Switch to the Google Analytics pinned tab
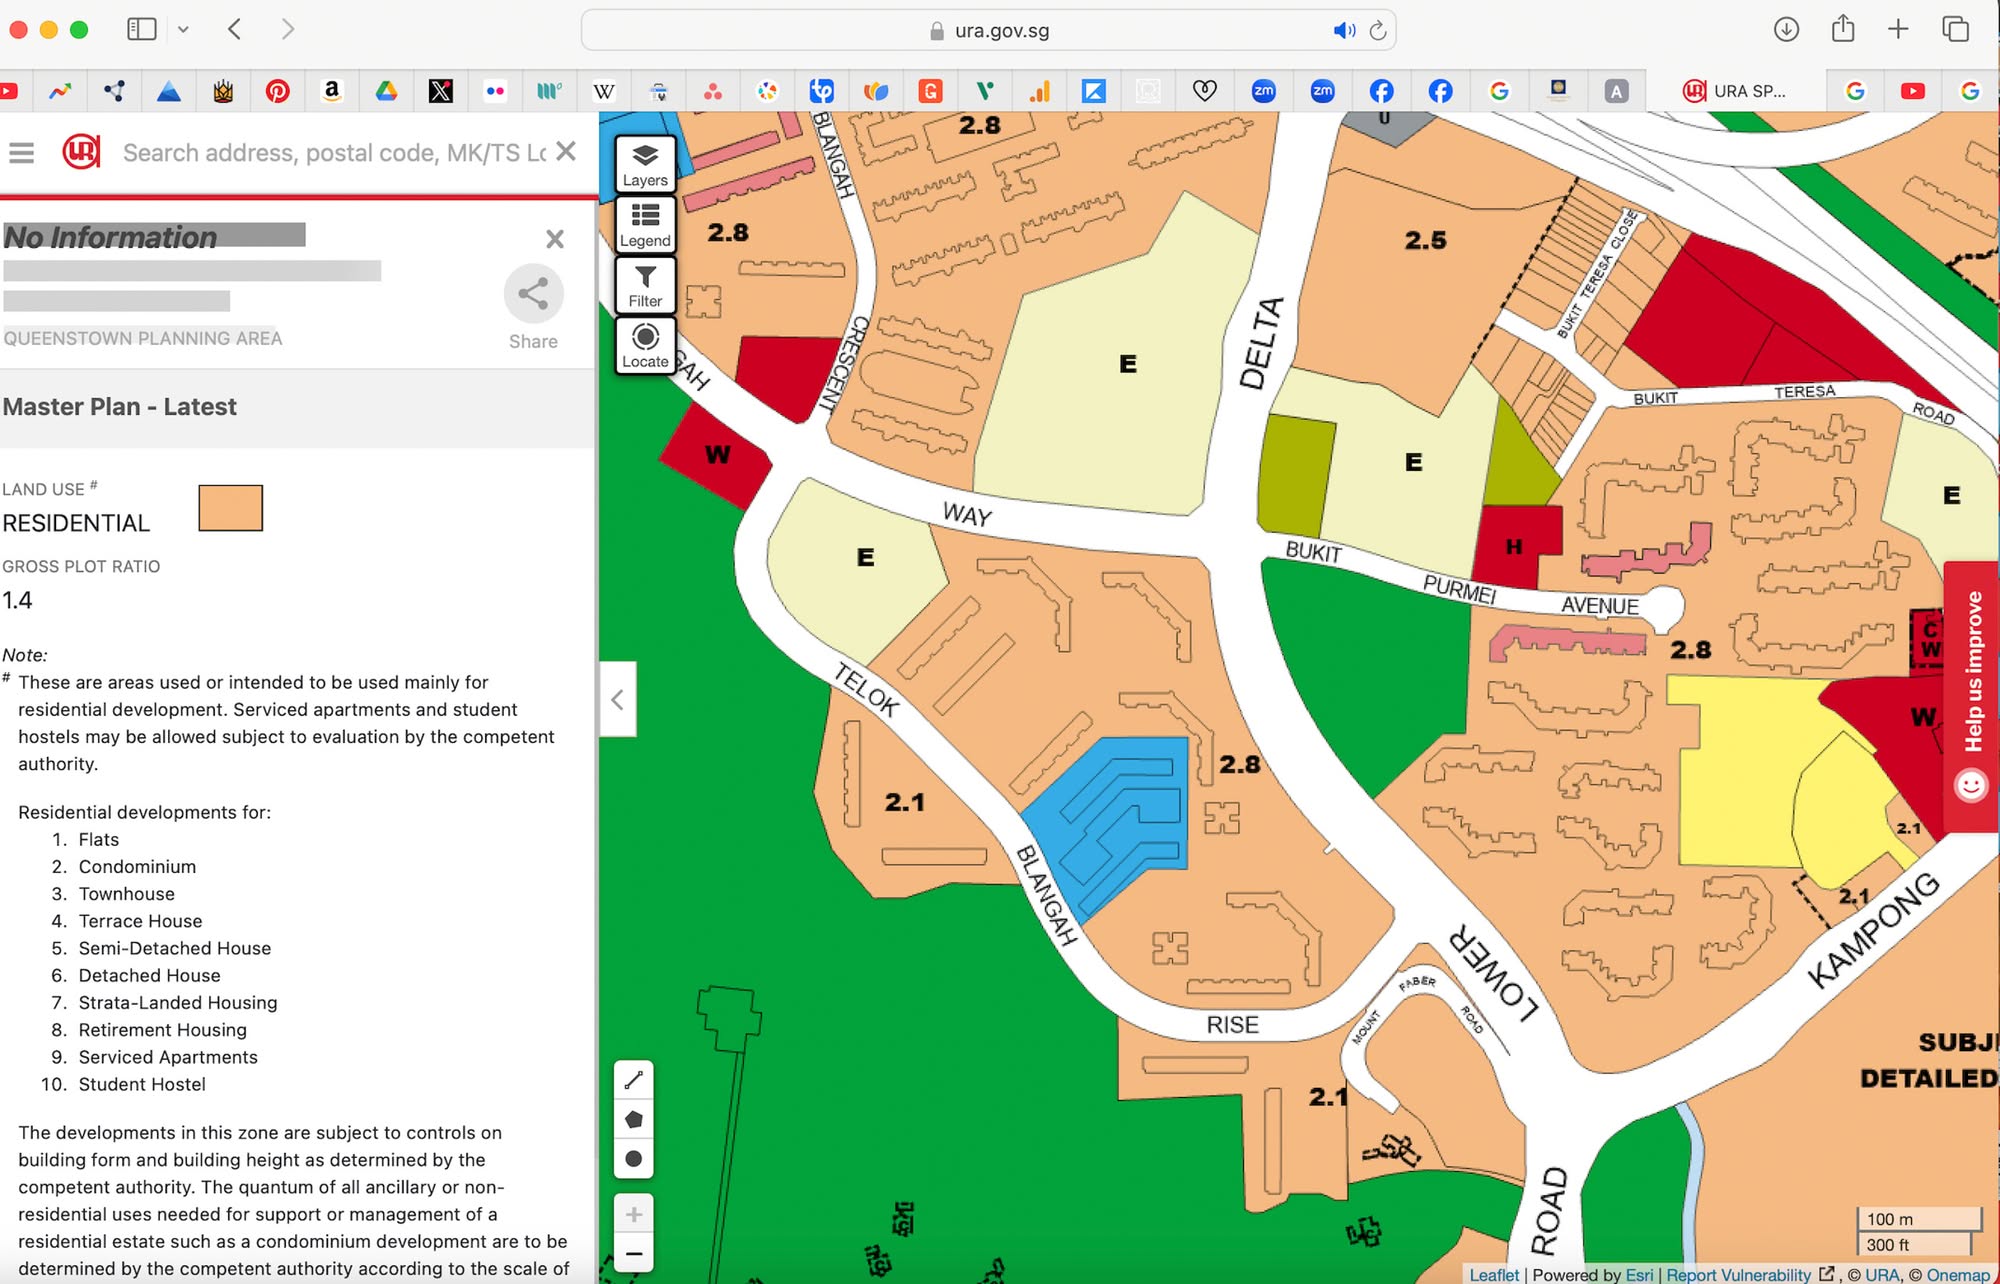 tap(1040, 91)
